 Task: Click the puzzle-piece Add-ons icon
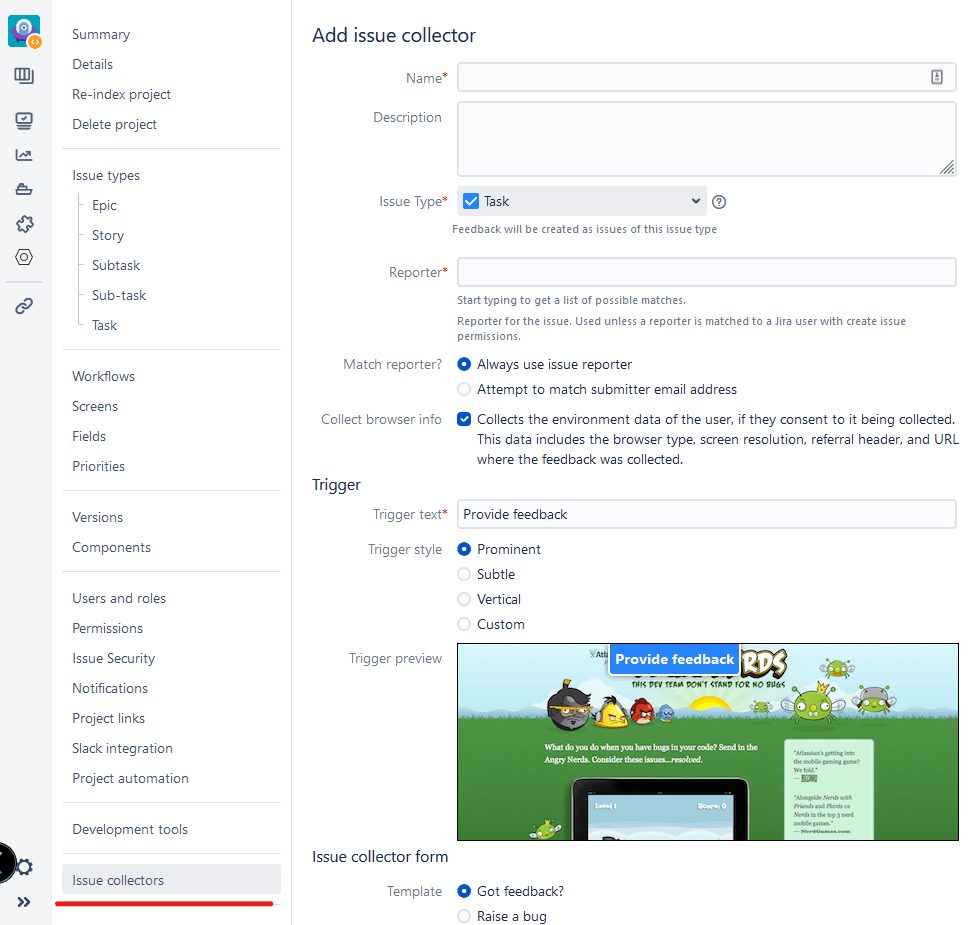pos(24,223)
